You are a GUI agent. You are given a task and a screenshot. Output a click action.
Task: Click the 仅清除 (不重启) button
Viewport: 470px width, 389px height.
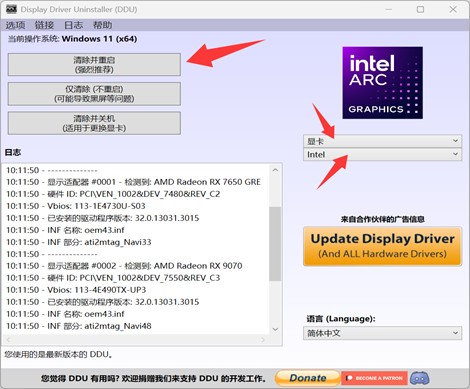[94, 94]
